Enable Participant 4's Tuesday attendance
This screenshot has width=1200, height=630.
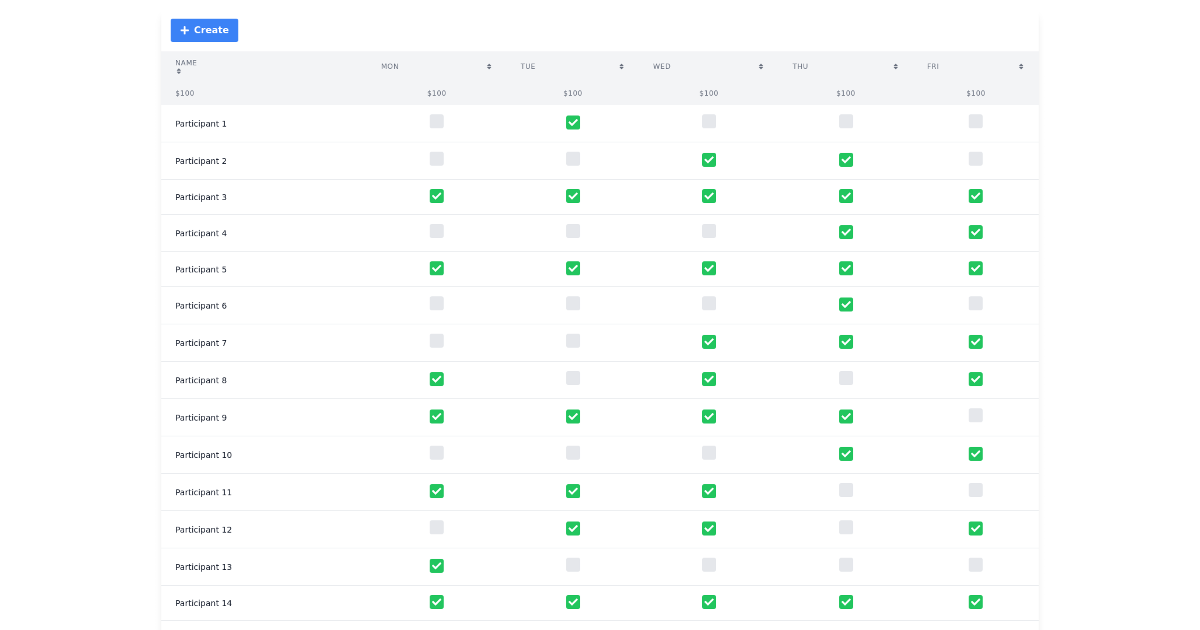tap(572, 231)
